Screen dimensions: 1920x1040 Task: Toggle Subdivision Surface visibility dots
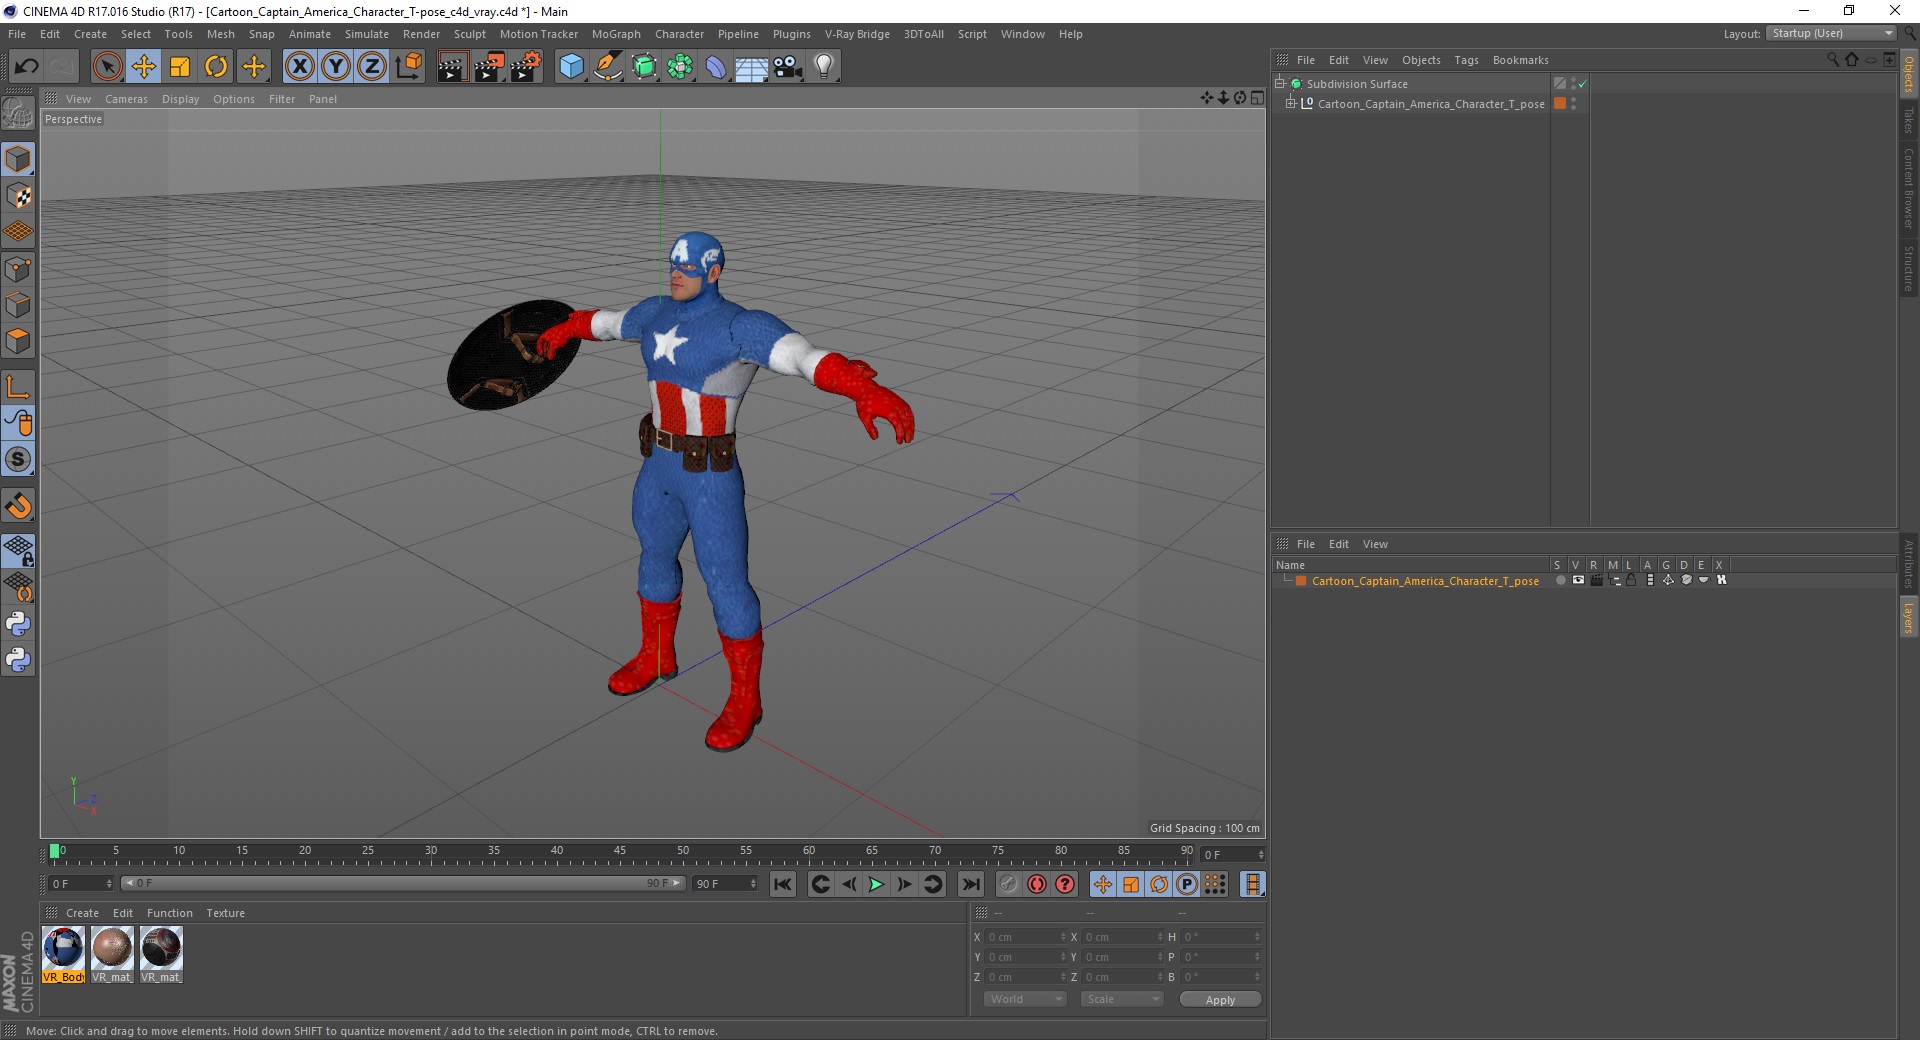click(x=1573, y=84)
